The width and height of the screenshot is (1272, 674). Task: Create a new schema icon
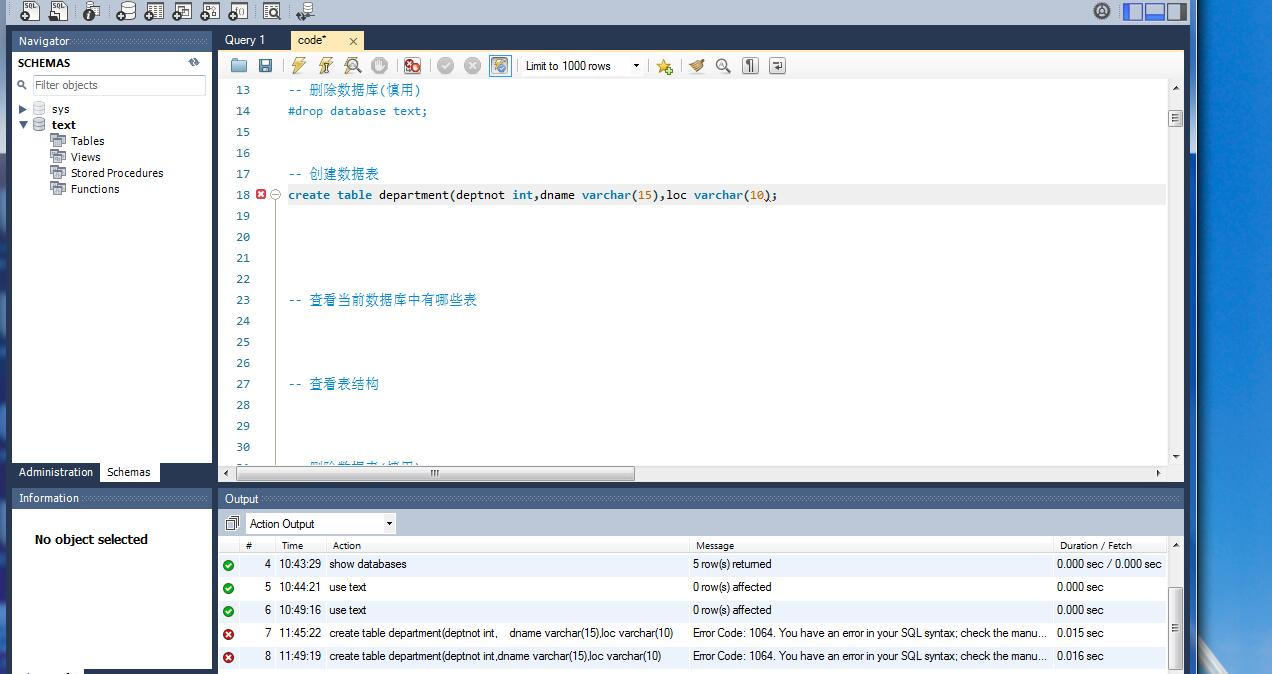click(126, 11)
